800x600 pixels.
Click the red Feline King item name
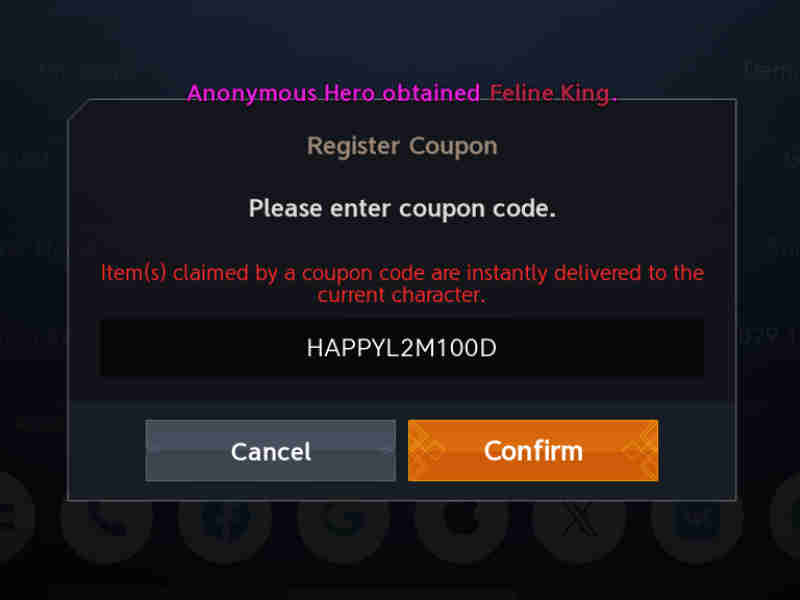[x=553, y=93]
